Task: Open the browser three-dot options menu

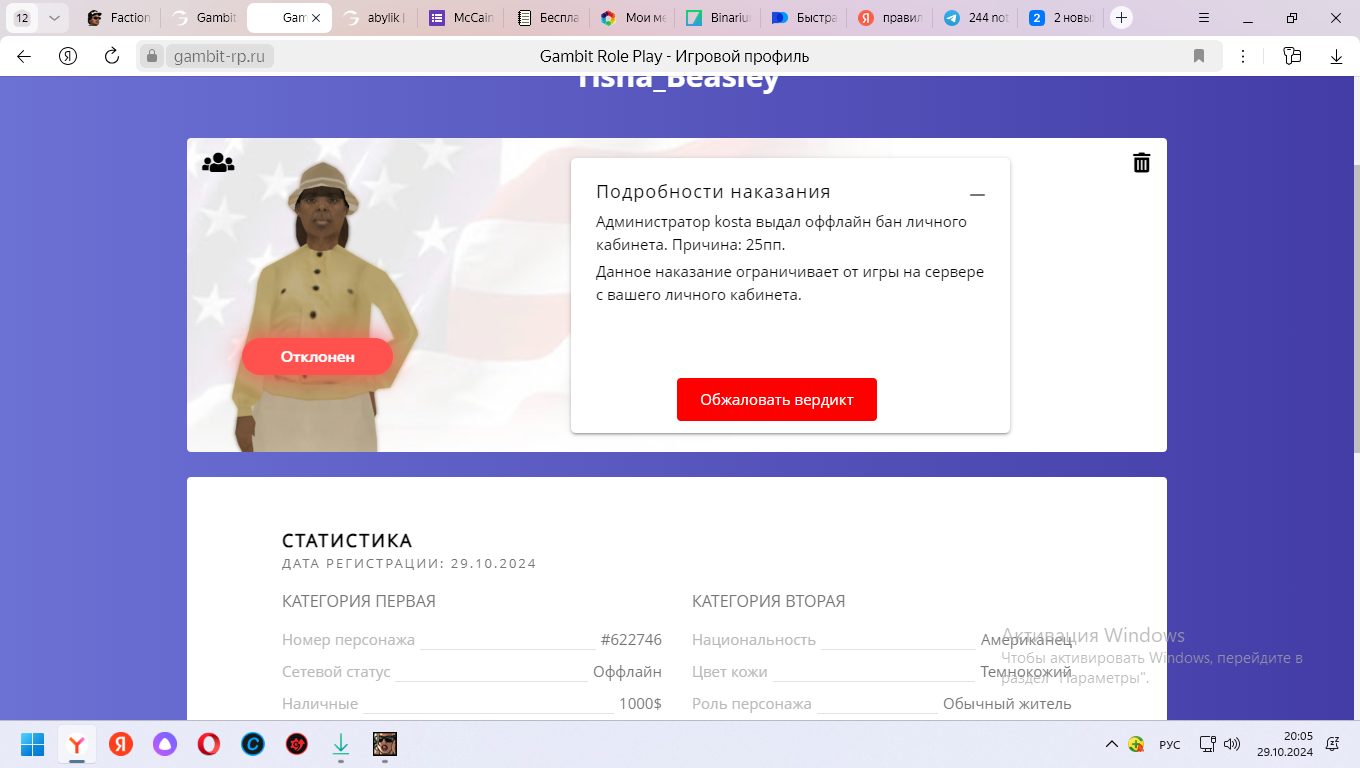Action: pos(1243,57)
